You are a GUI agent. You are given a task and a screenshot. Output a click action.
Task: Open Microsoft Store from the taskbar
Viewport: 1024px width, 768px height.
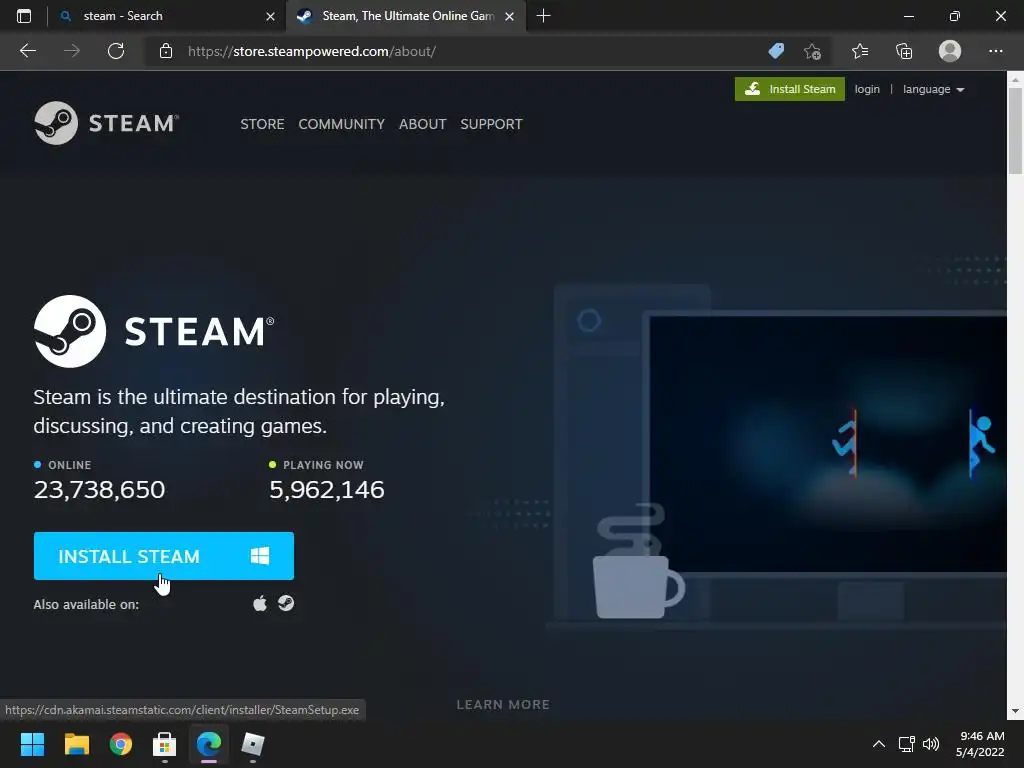[x=165, y=744]
